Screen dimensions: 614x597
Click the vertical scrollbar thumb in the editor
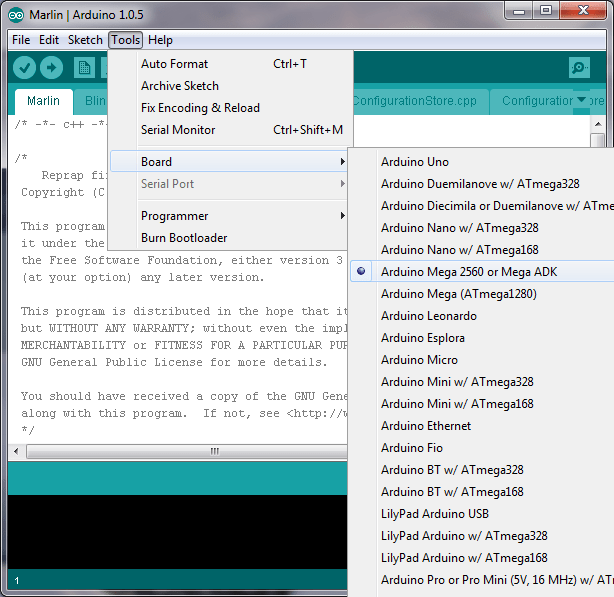click(x=598, y=140)
